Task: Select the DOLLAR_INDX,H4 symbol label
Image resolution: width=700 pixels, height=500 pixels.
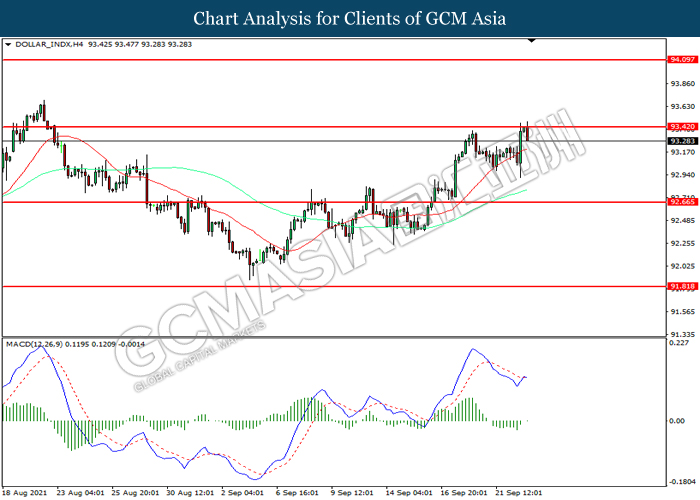Action: (x=49, y=44)
